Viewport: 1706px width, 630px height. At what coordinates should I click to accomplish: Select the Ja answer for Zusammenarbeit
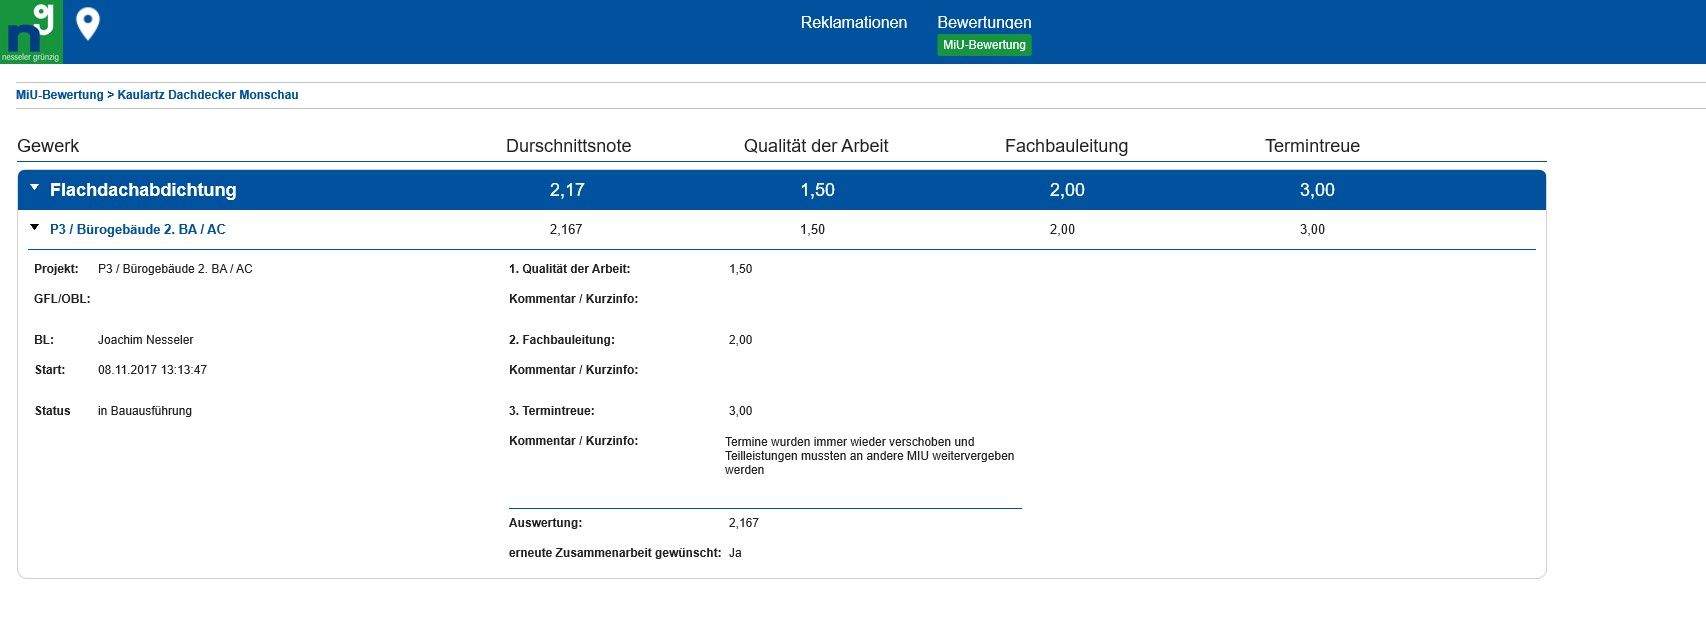tap(735, 553)
